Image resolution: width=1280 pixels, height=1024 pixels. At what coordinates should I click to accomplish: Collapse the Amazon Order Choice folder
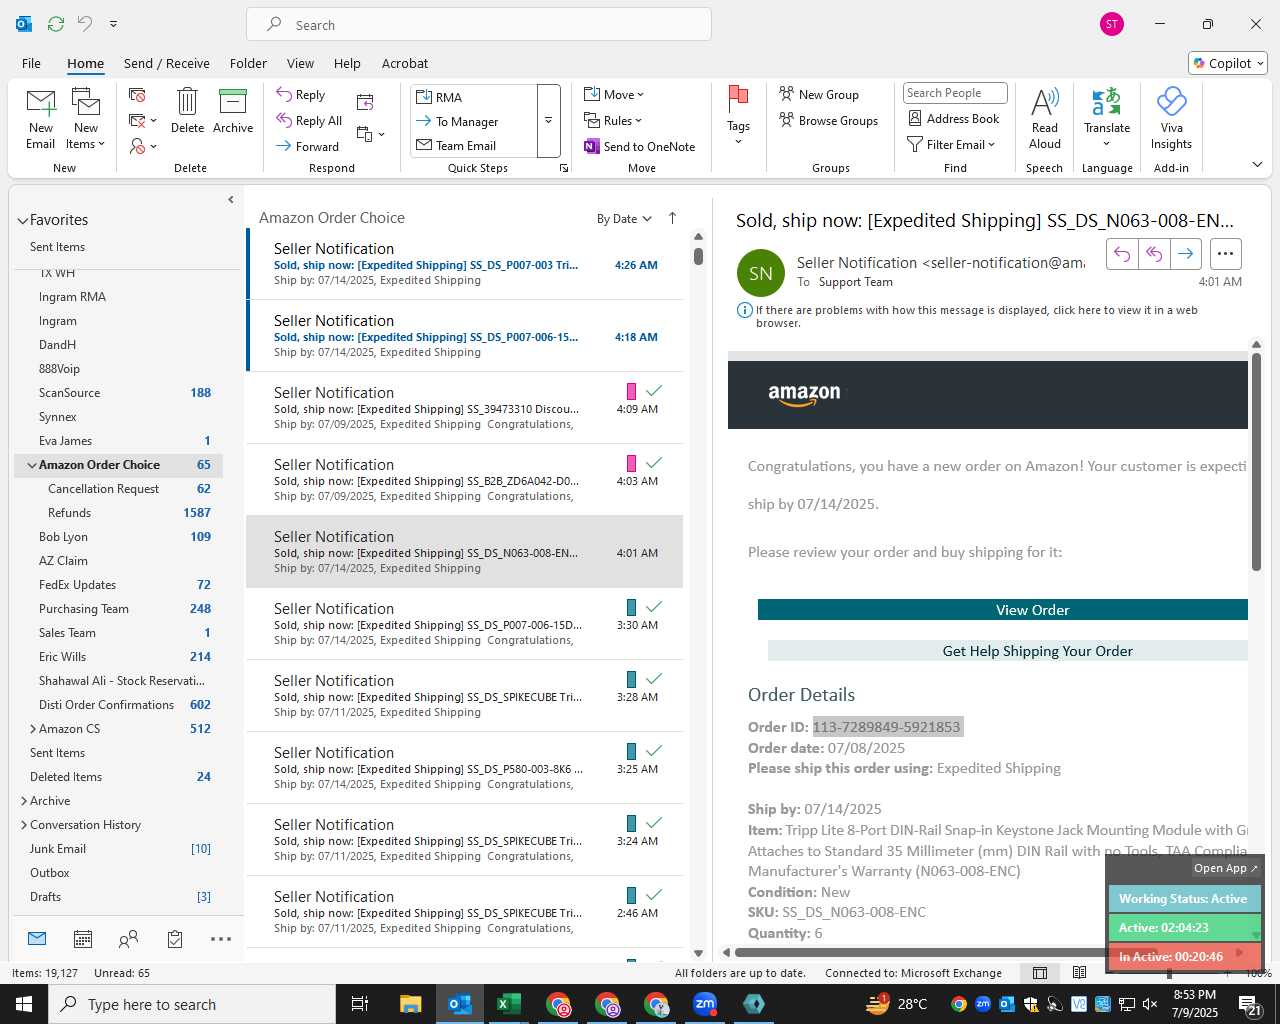32,465
